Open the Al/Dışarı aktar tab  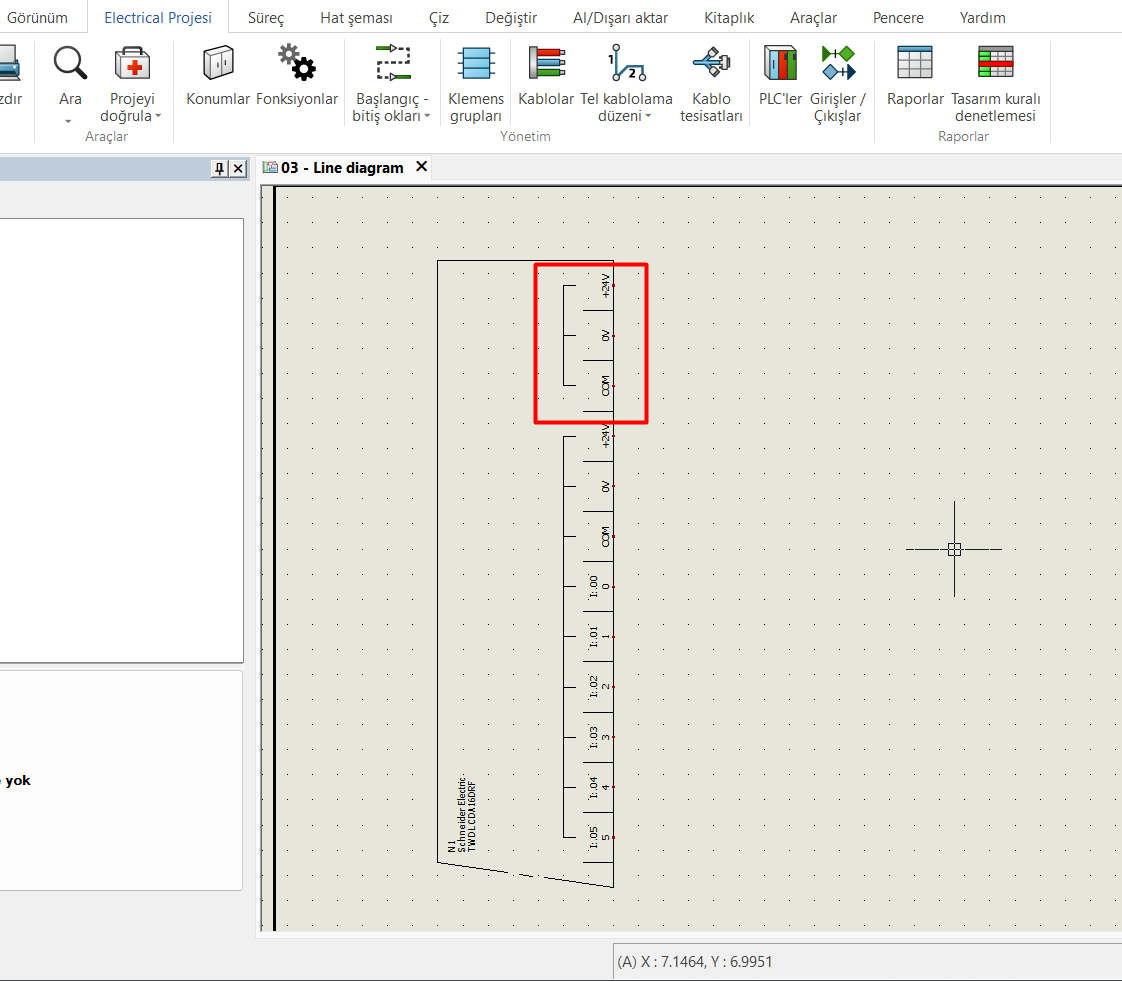(x=620, y=18)
